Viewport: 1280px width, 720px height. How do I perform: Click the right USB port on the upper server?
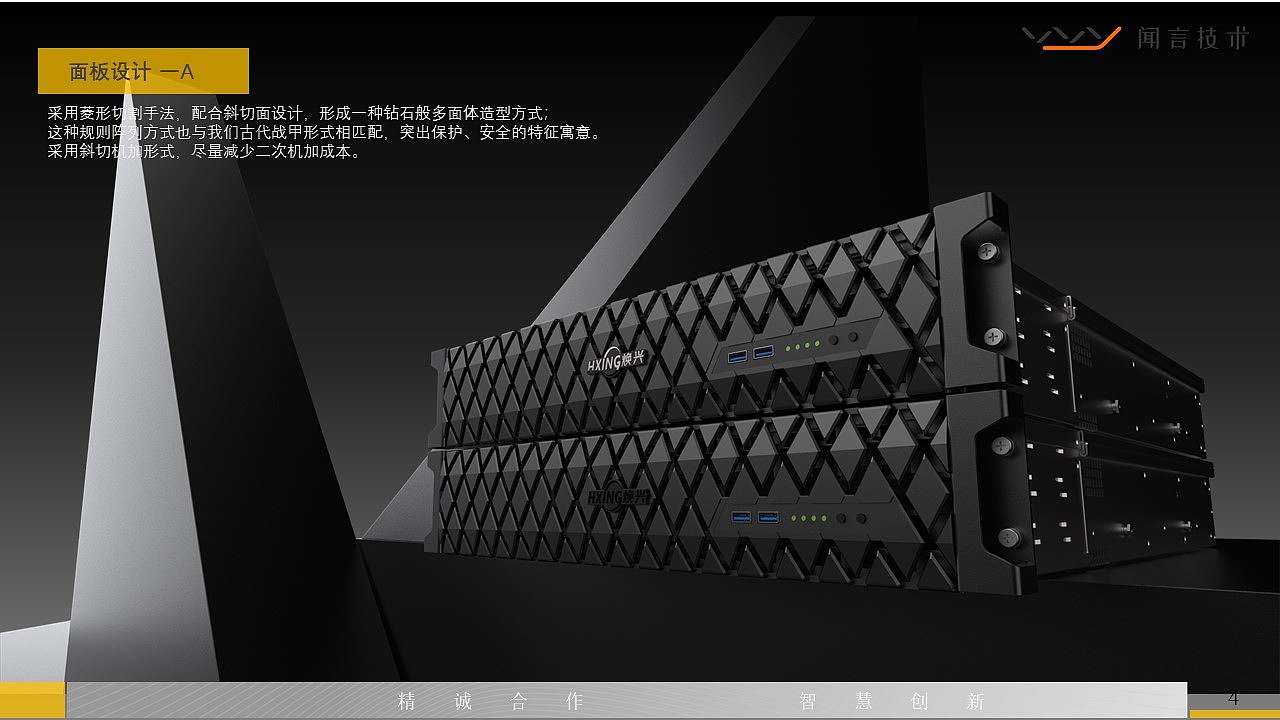tap(763, 351)
